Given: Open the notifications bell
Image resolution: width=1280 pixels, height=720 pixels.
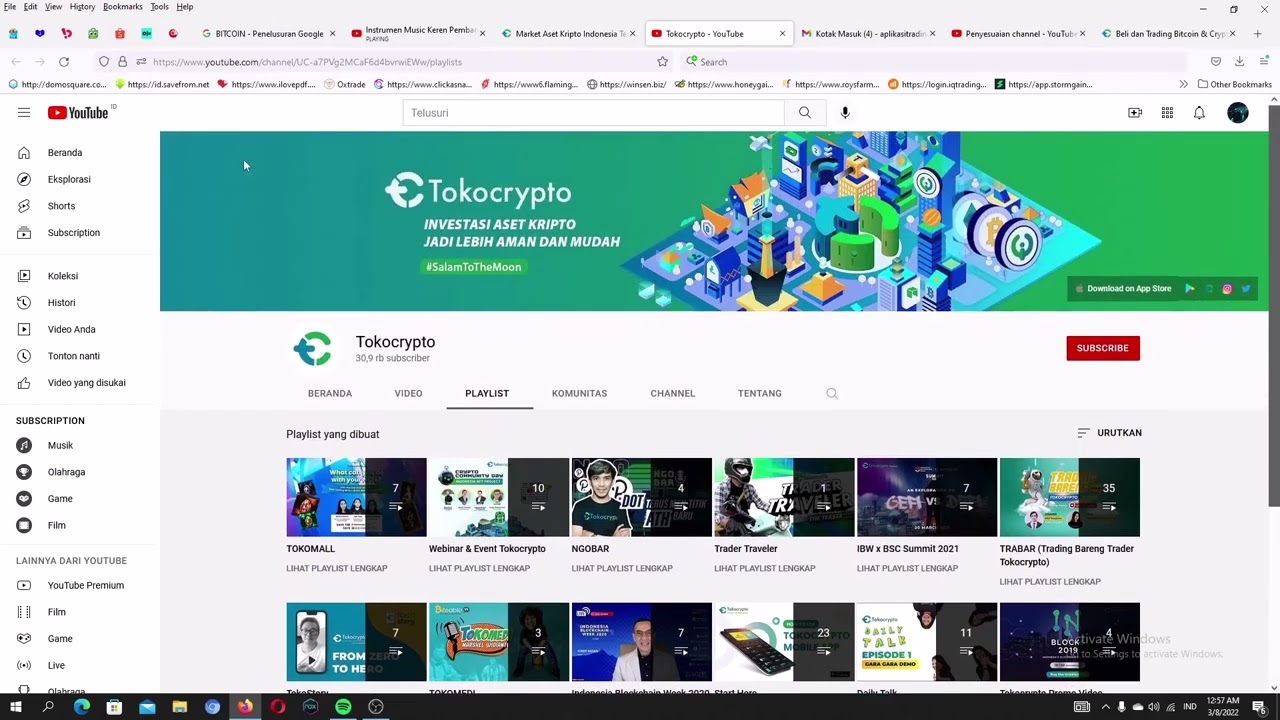Looking at the screenshot, I should click(x=1199, y=113).
